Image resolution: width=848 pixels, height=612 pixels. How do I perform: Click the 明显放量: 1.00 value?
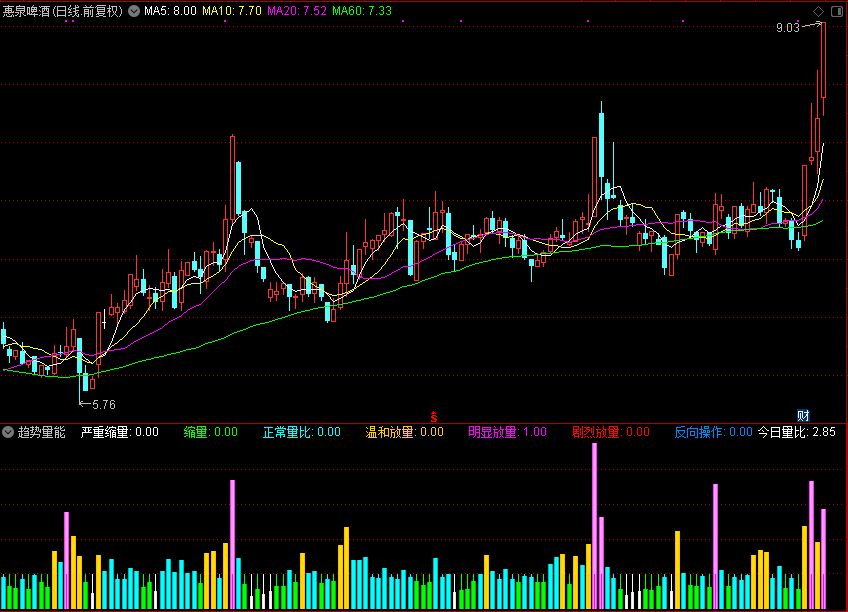tap(507, 432)
